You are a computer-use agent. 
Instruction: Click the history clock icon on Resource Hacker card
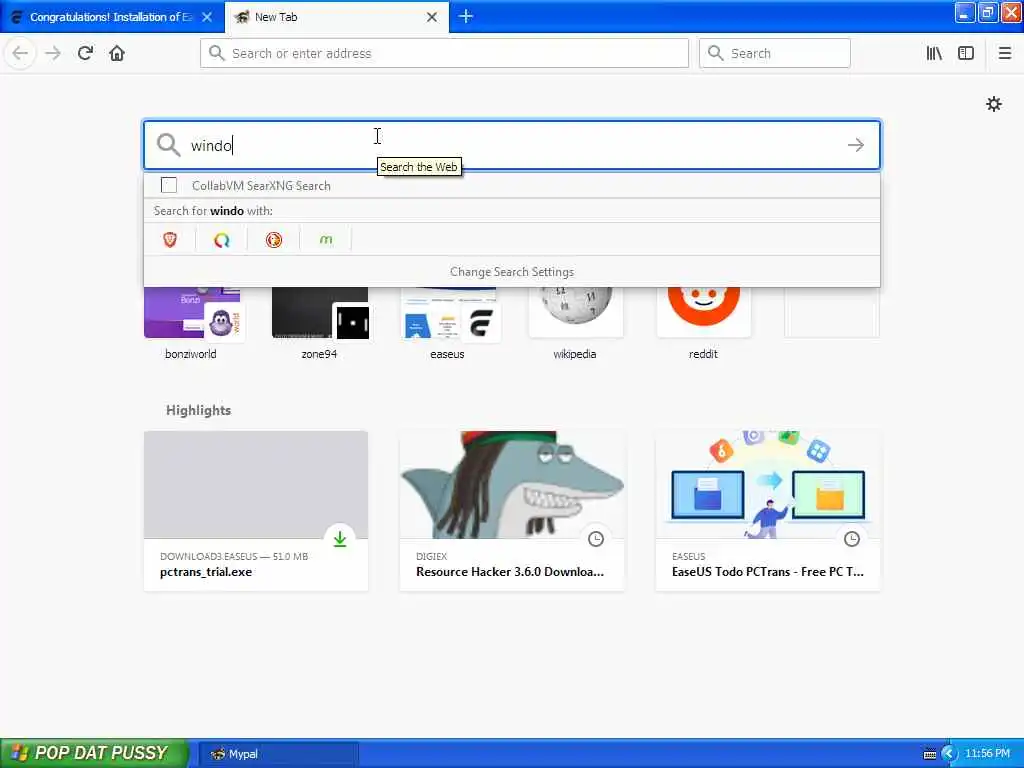(596, 539)
